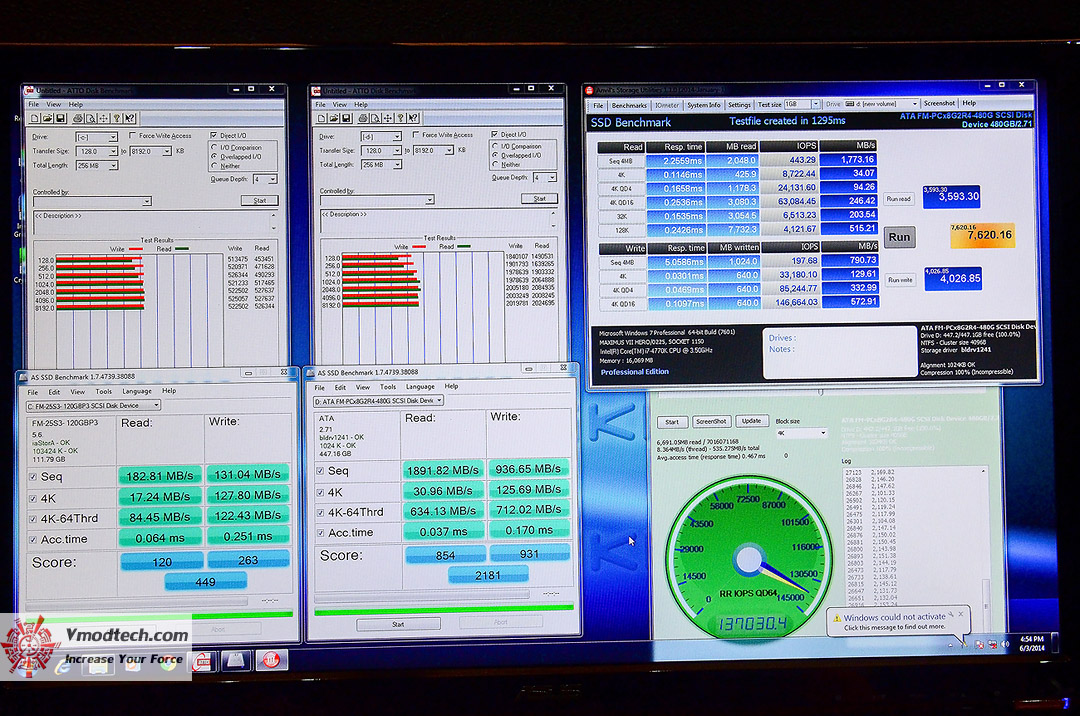
Task: Open Settings menu in Anvil's Storage Utilities
Action: click(739, 105)
